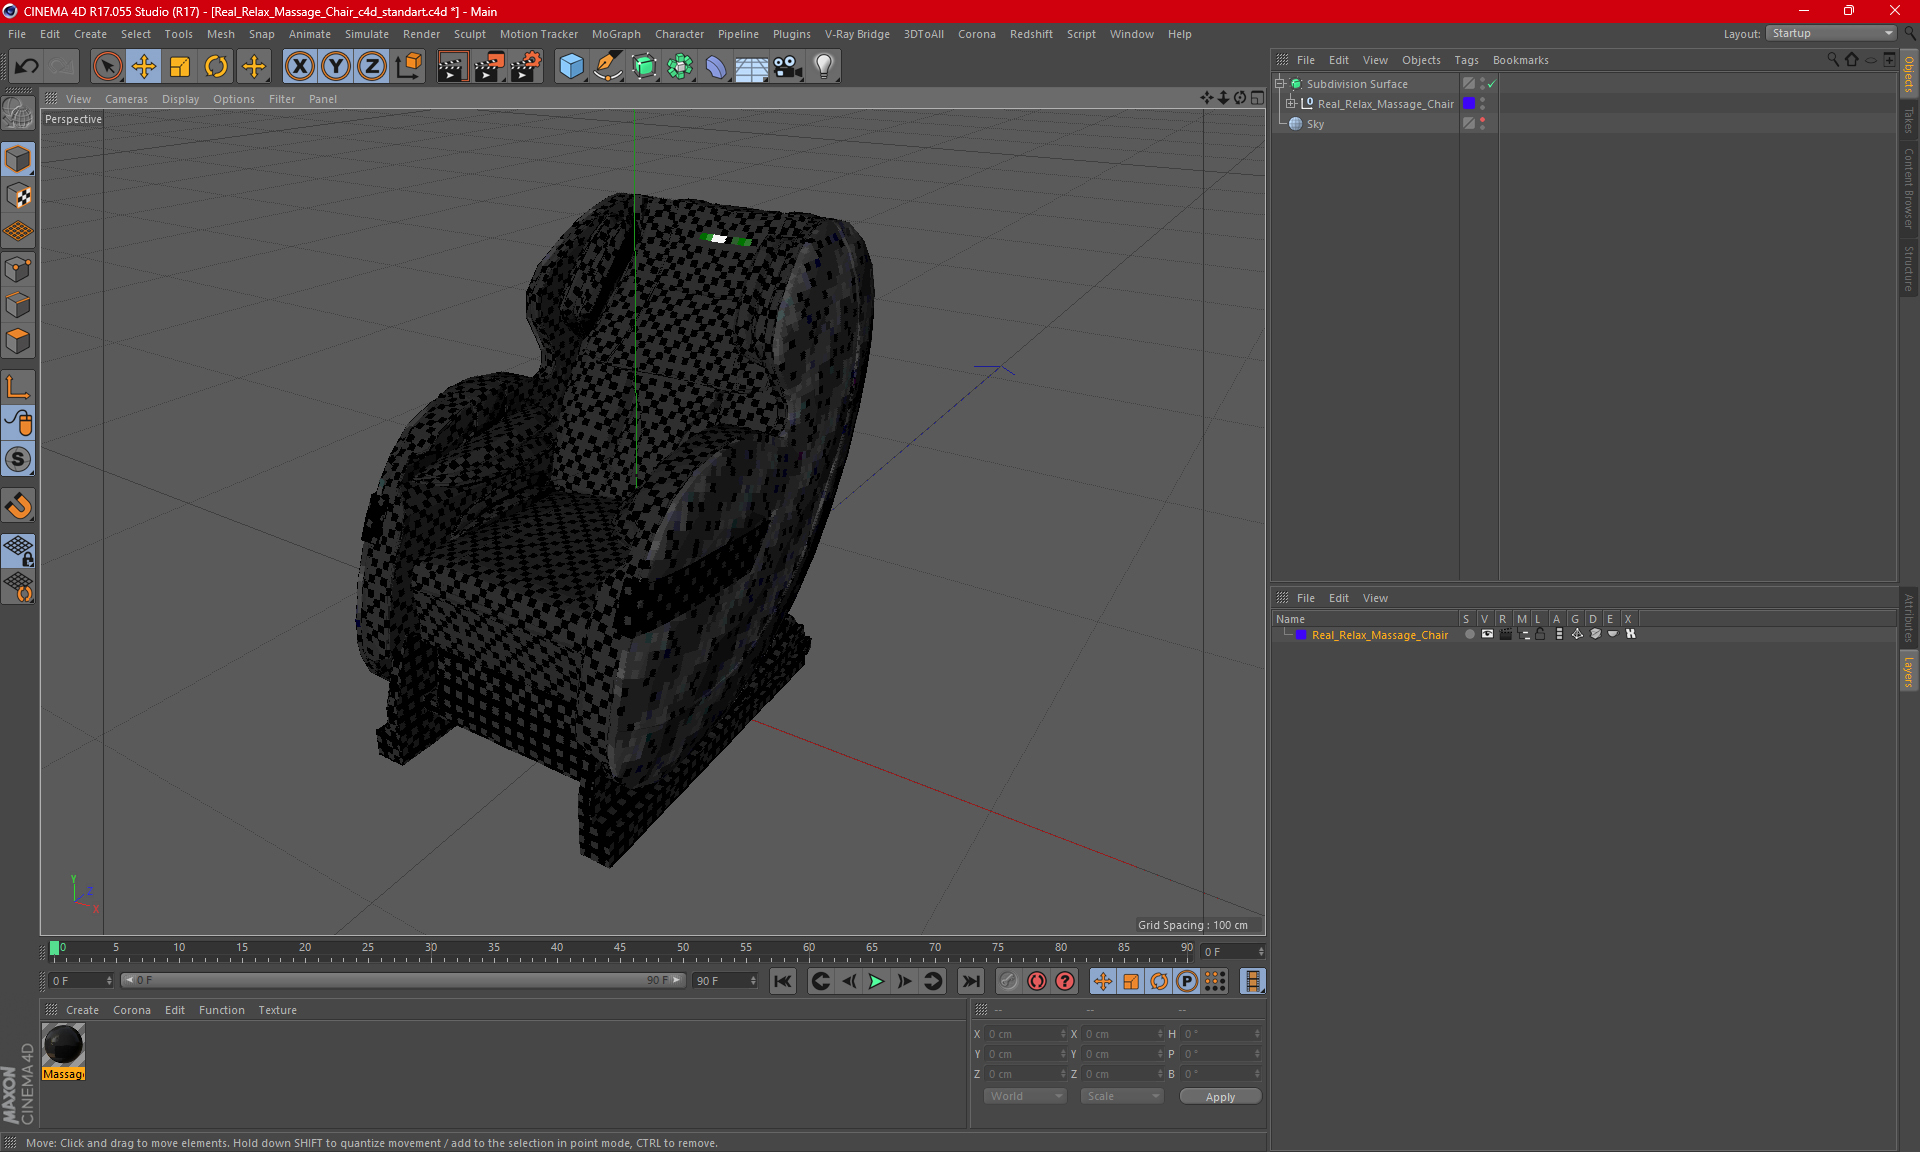Click the Undo arrow icon
Screen dimensions: 1920x1152
coord(27,67)
